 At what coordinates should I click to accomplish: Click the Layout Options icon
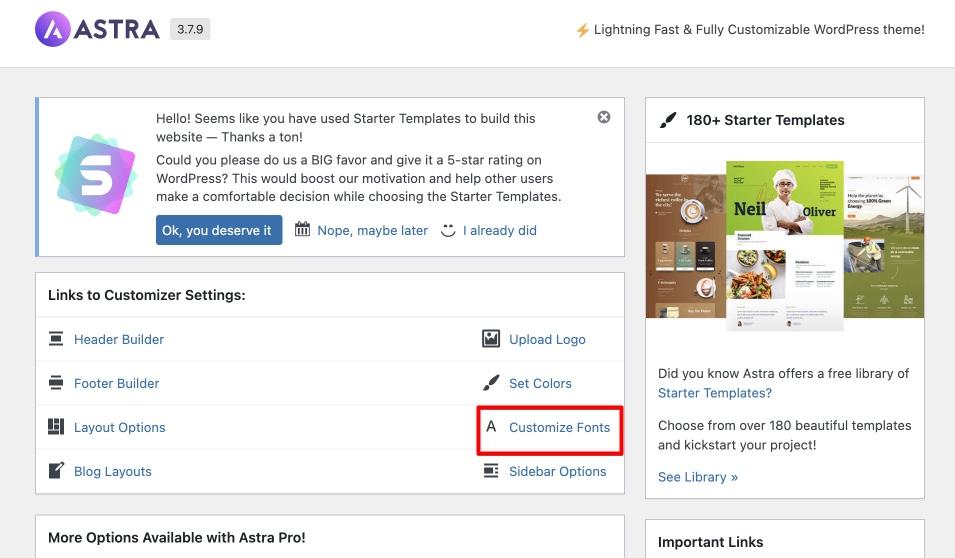(56, 427)
